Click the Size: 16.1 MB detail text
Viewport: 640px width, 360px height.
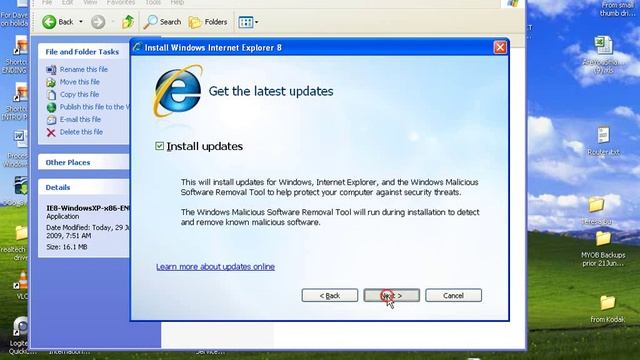[x=67, y=247]
